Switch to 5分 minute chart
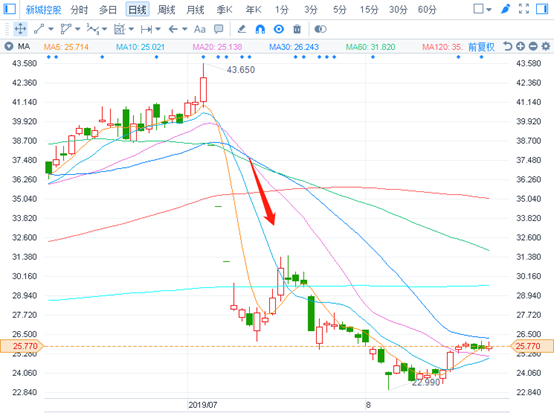This screenshot has width=554, height=413. (340, 10)
